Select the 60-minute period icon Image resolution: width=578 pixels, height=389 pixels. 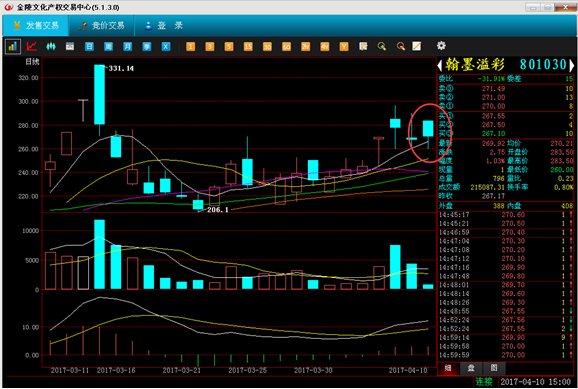[286, 46]
